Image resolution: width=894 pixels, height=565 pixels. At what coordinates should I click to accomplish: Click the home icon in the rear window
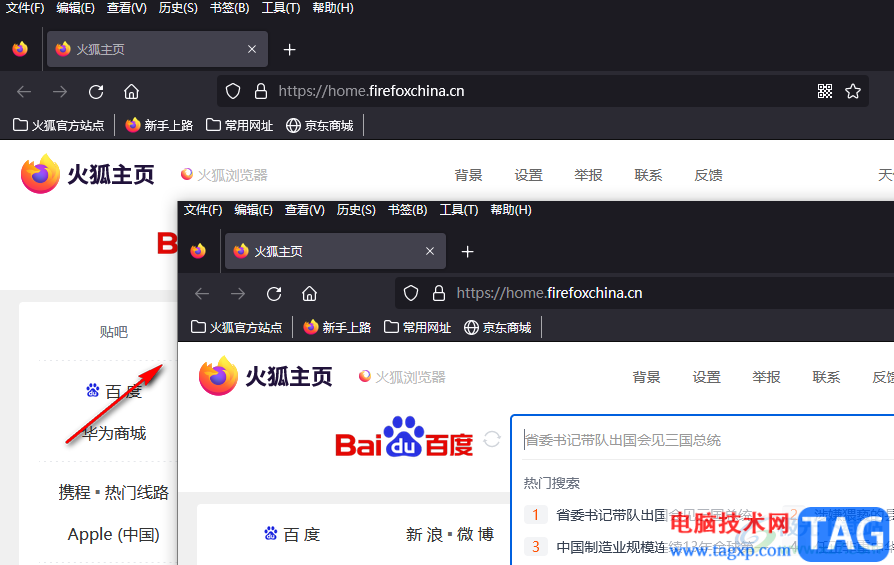click(132, 91)
